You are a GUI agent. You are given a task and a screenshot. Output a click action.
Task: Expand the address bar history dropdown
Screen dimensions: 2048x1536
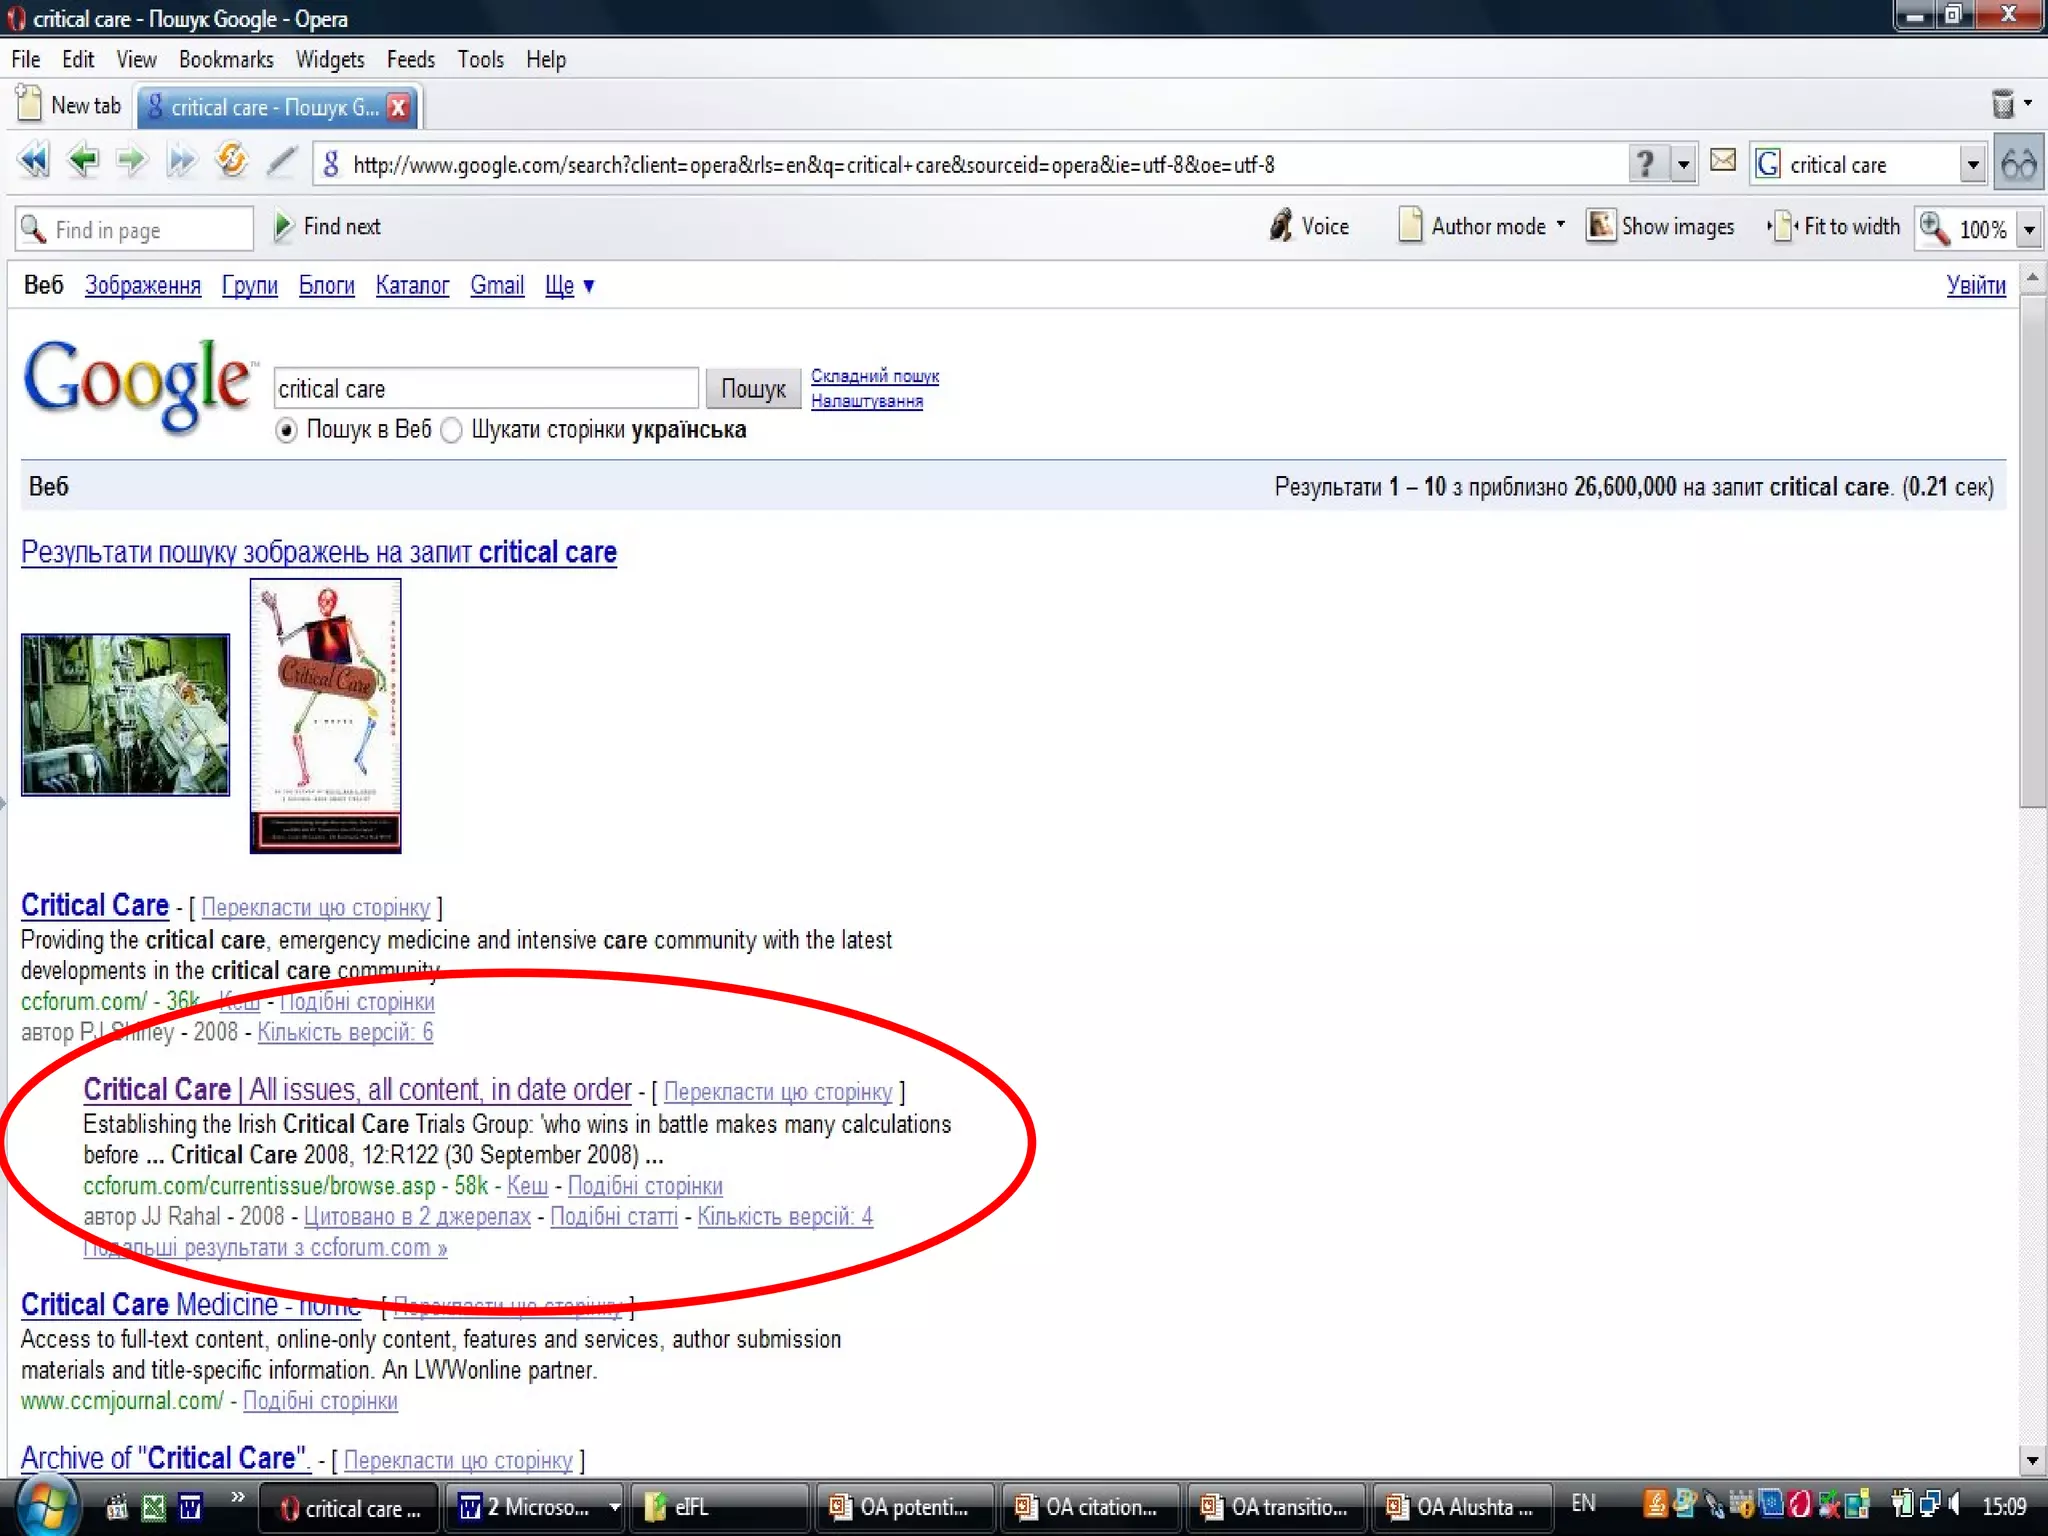click(1684, 164)
